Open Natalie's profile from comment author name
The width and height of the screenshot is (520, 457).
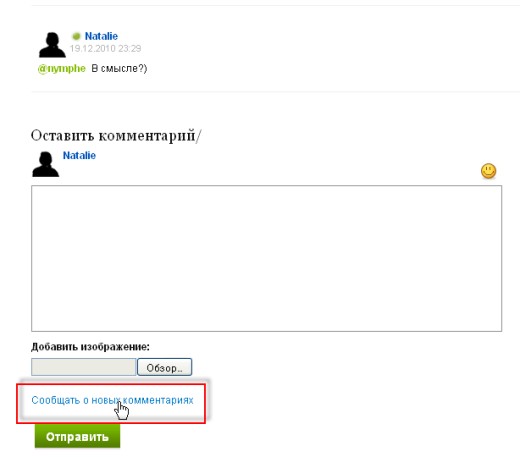(101, 36)
